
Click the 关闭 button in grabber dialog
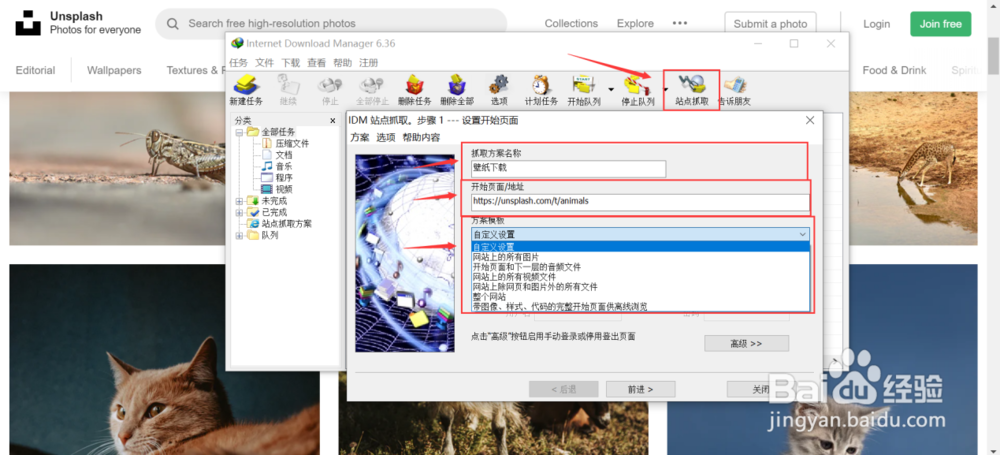(x=761, y=389)
